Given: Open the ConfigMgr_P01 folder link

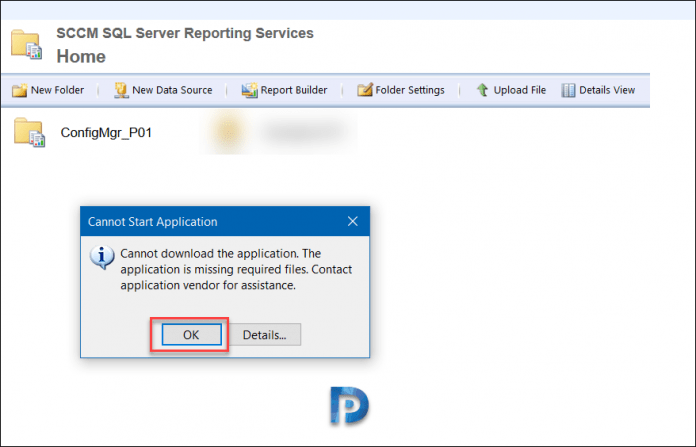Looking at the screenshot, I should click(106, 133).
